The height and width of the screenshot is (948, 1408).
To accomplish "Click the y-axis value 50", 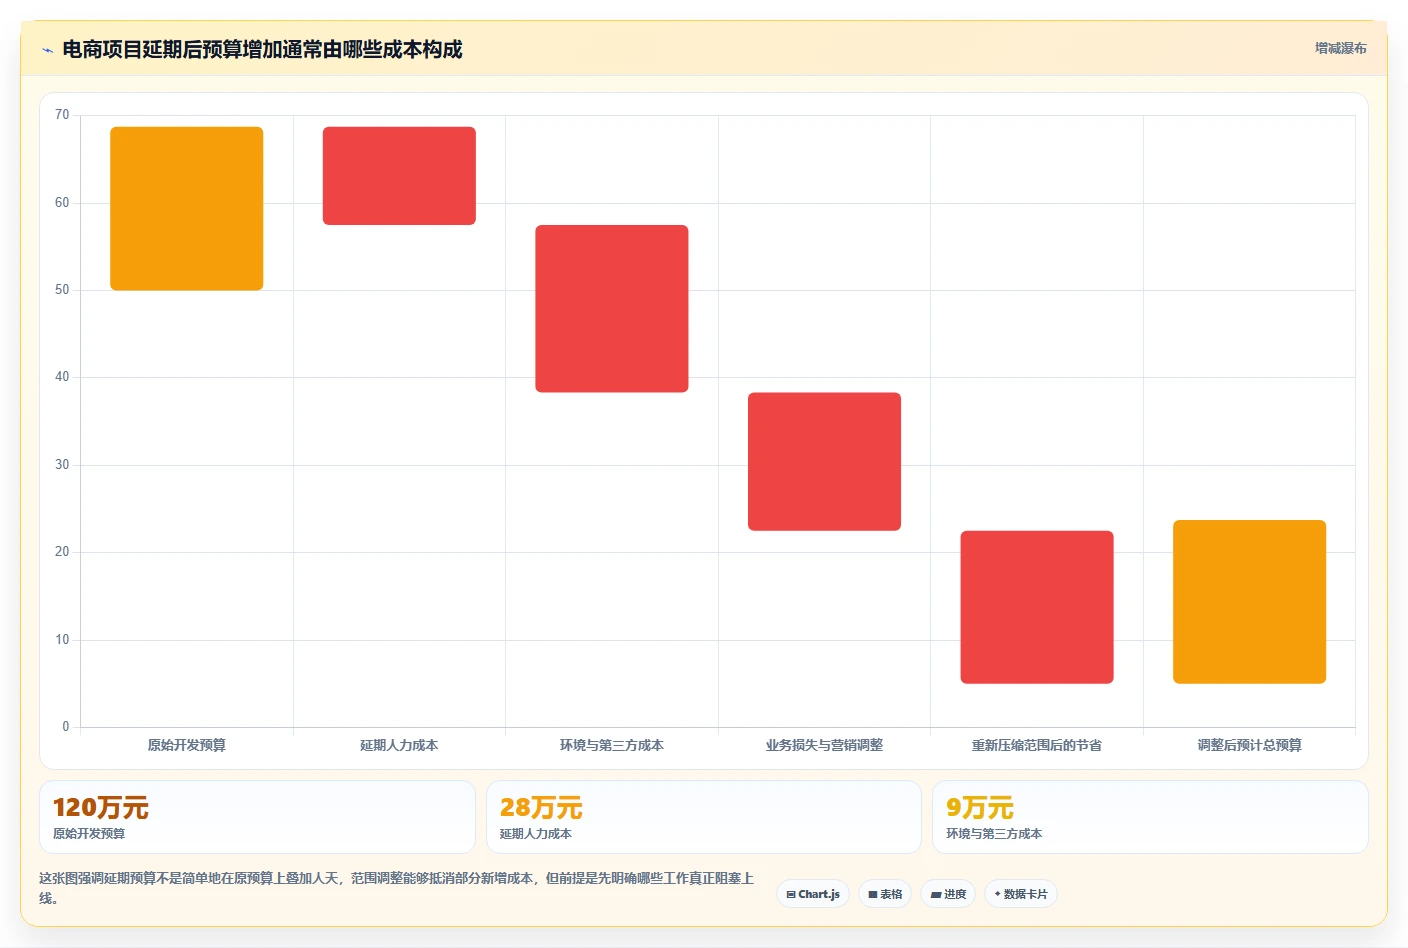I will (x=62, y=290).
